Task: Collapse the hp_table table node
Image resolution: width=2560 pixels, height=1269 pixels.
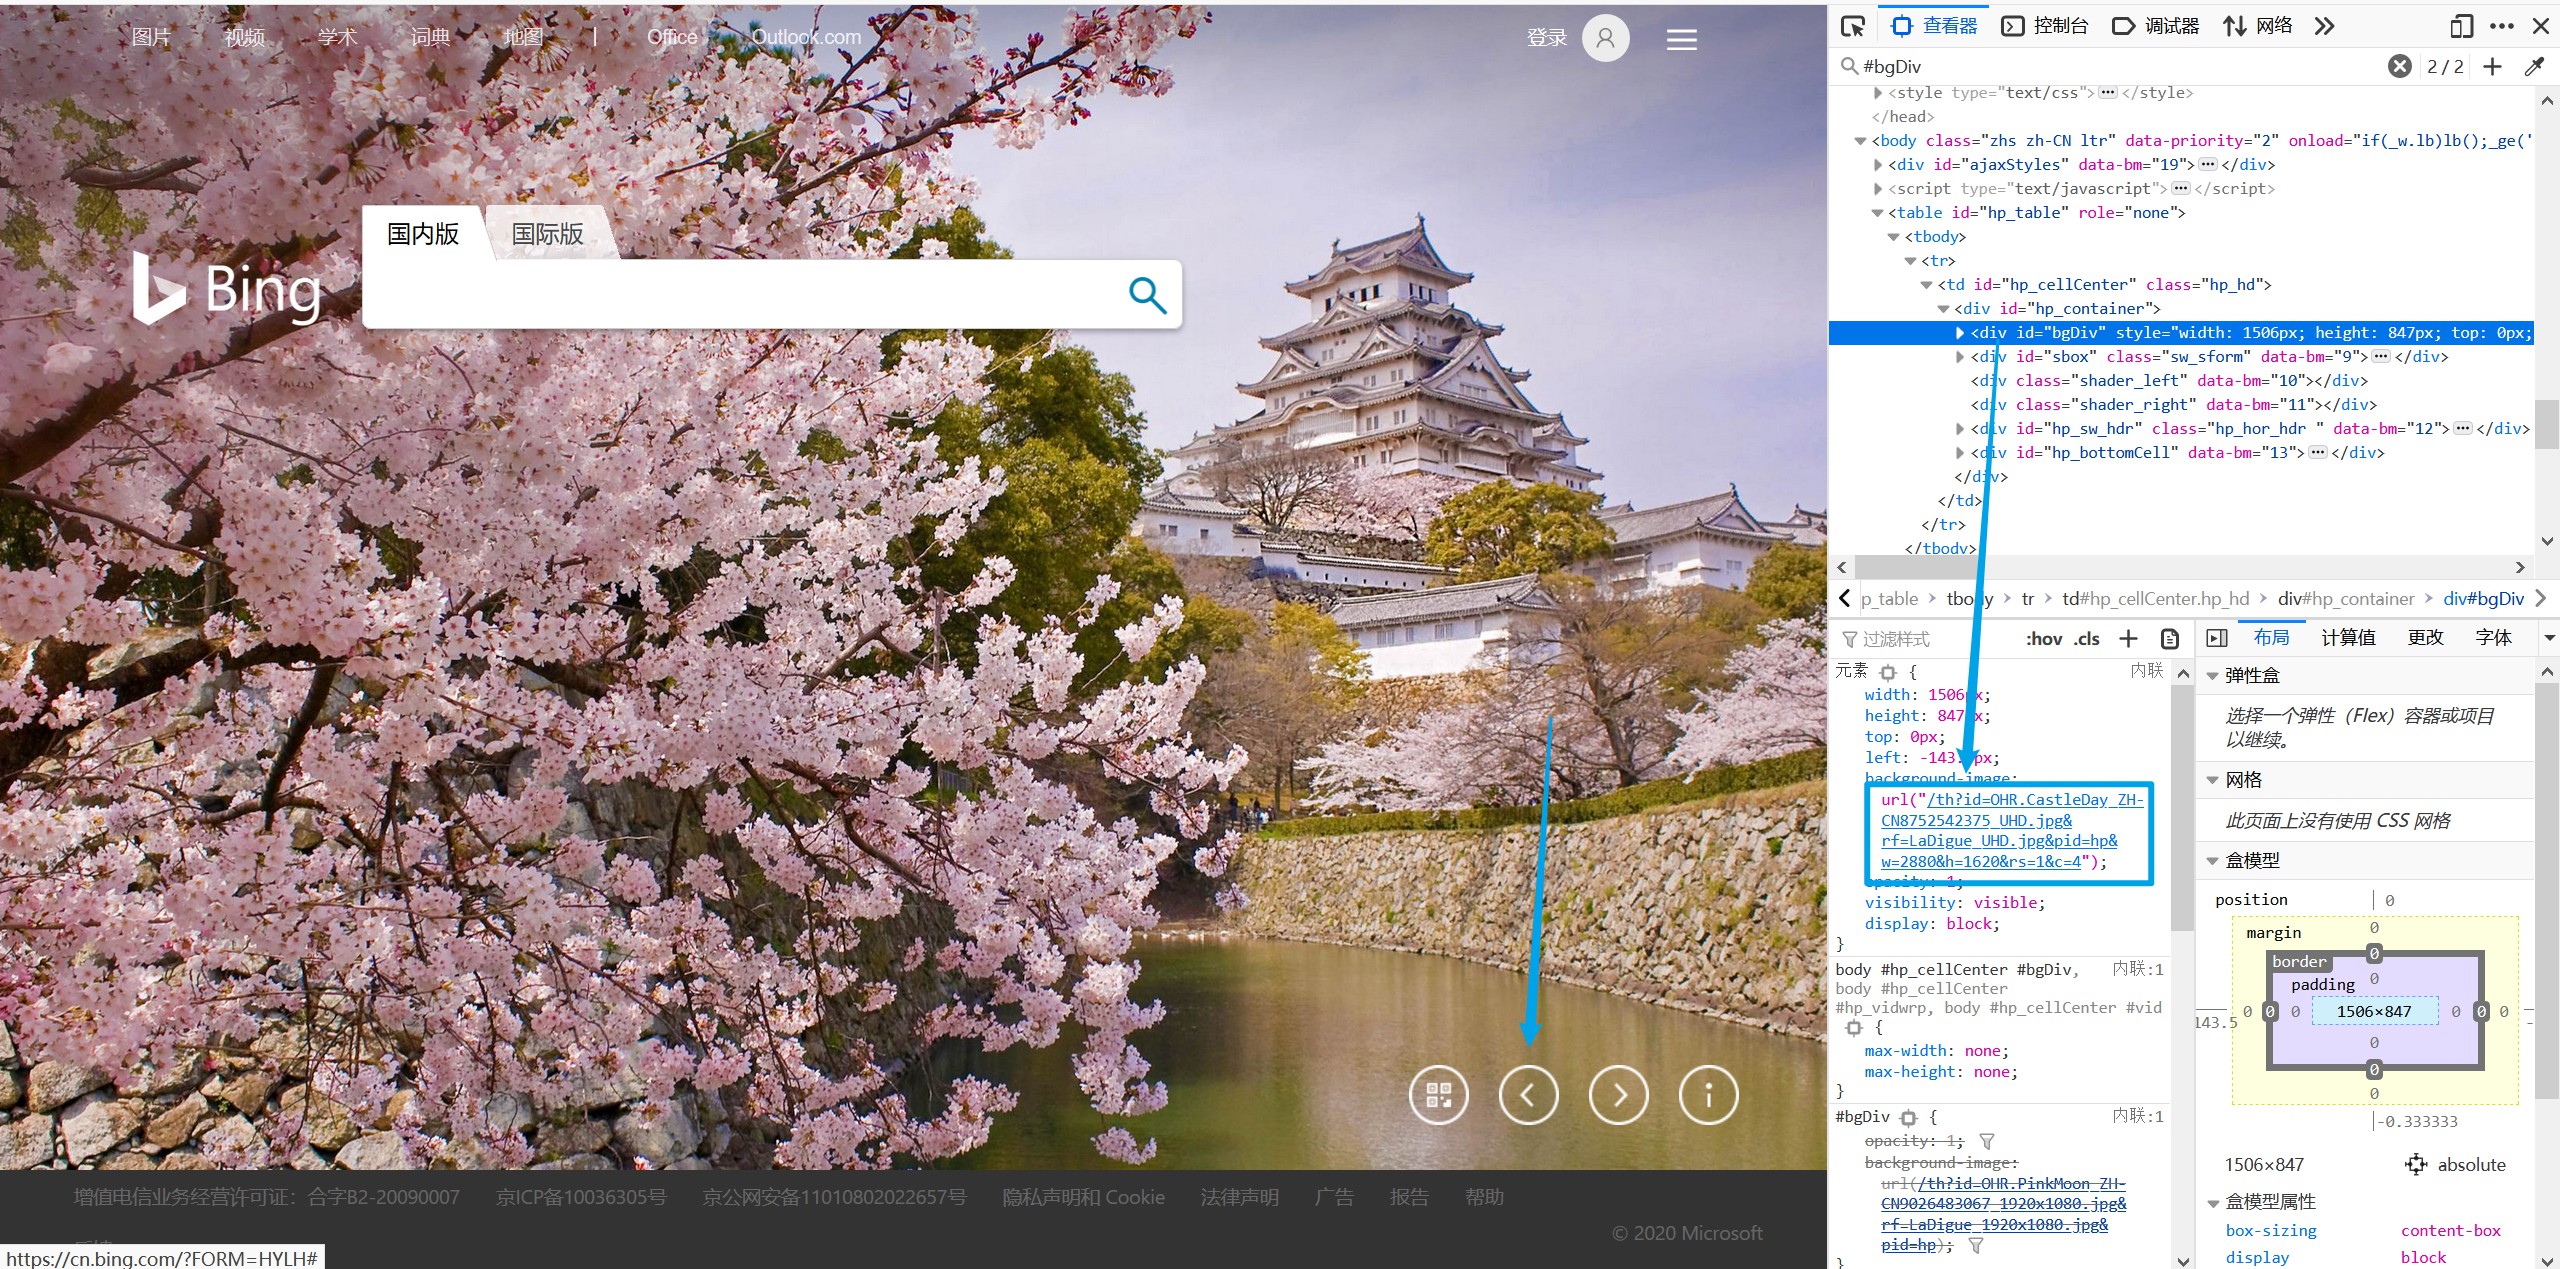Action: (1877, 213)
